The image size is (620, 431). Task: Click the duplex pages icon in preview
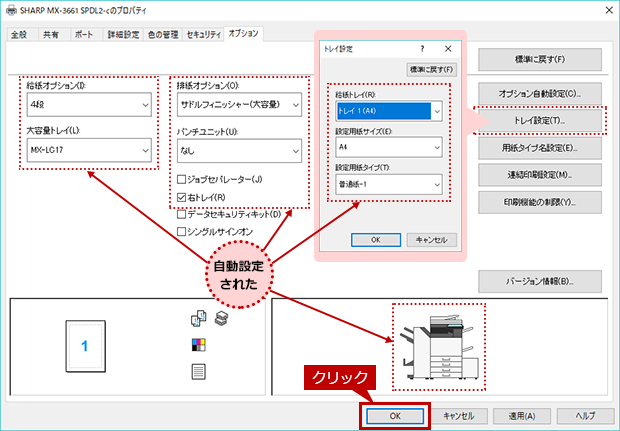pyautogui.click(x=198, y=318)
